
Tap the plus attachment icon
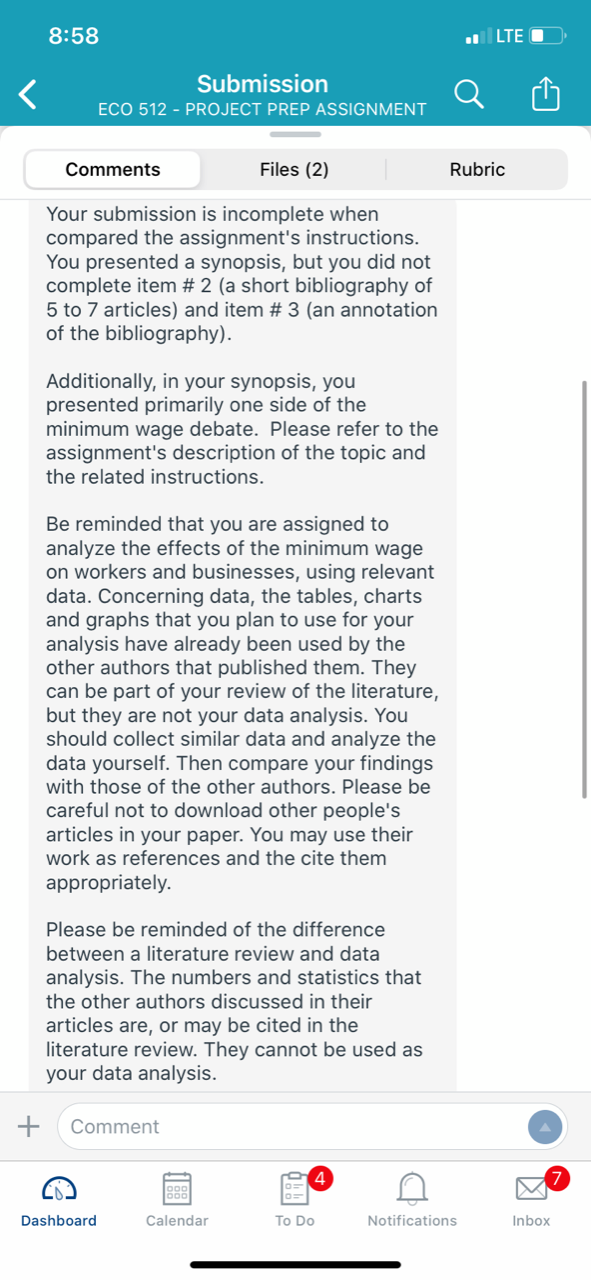click(x=29, y=1126)
